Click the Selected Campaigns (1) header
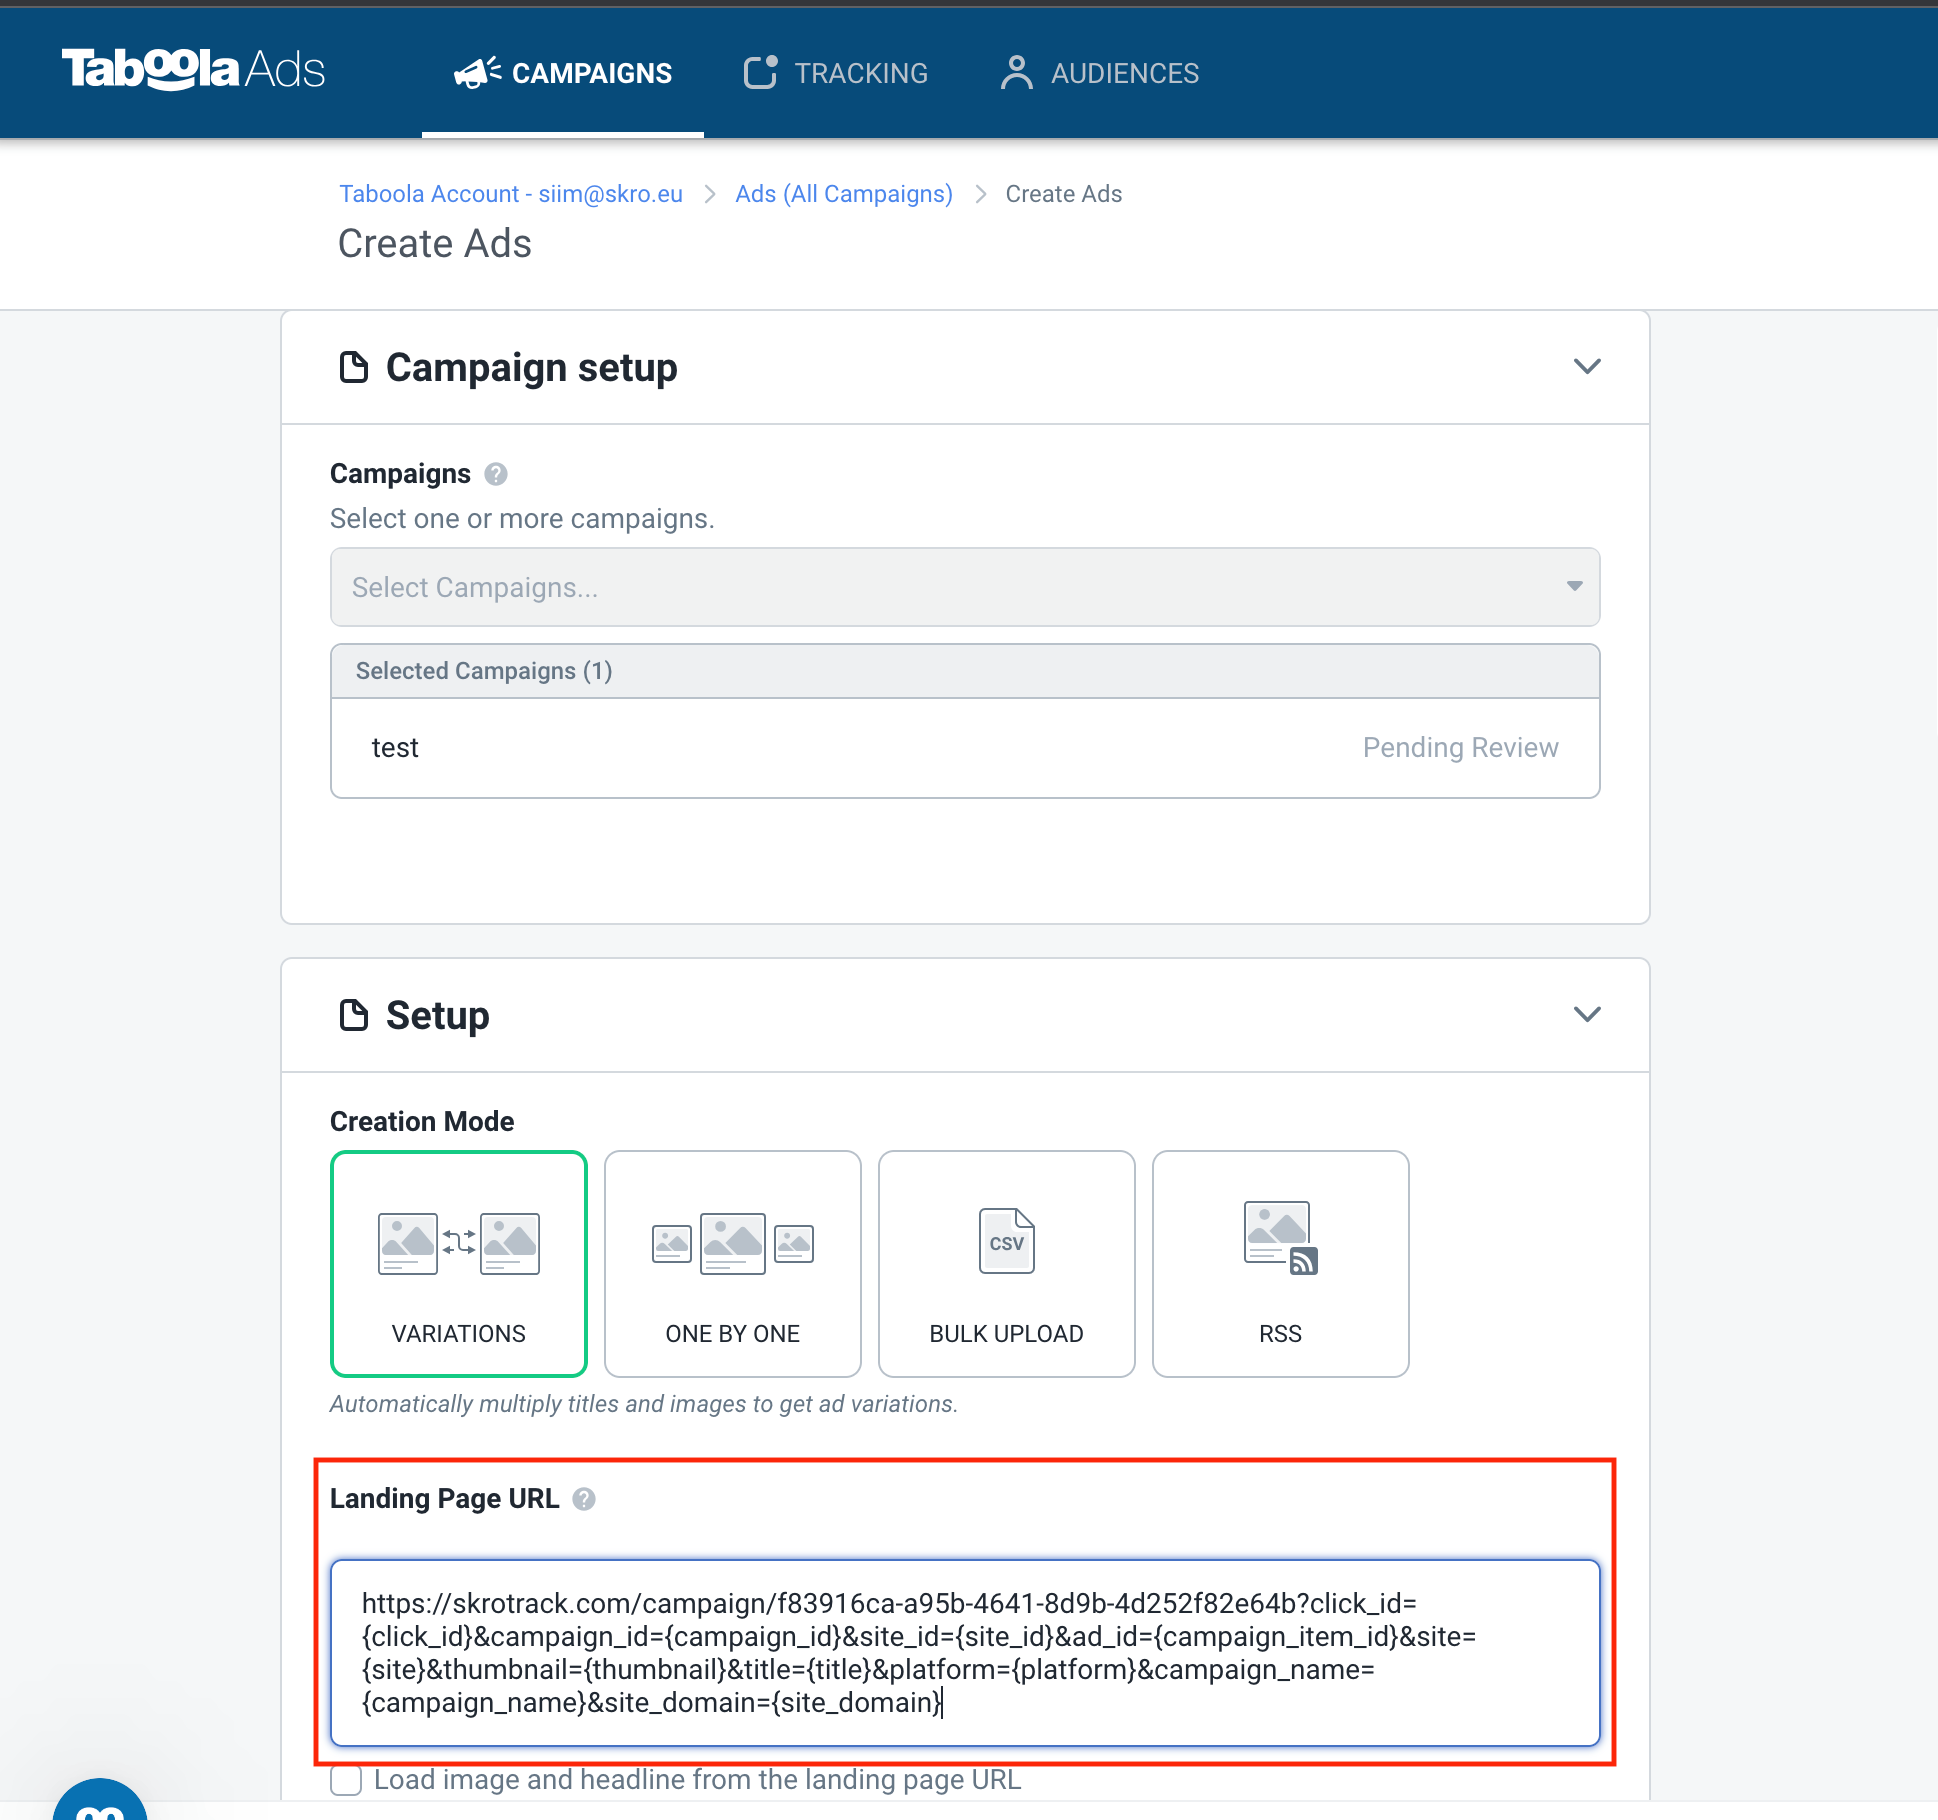This screenshot has height=1820, width=1938. tap(965, 671)
